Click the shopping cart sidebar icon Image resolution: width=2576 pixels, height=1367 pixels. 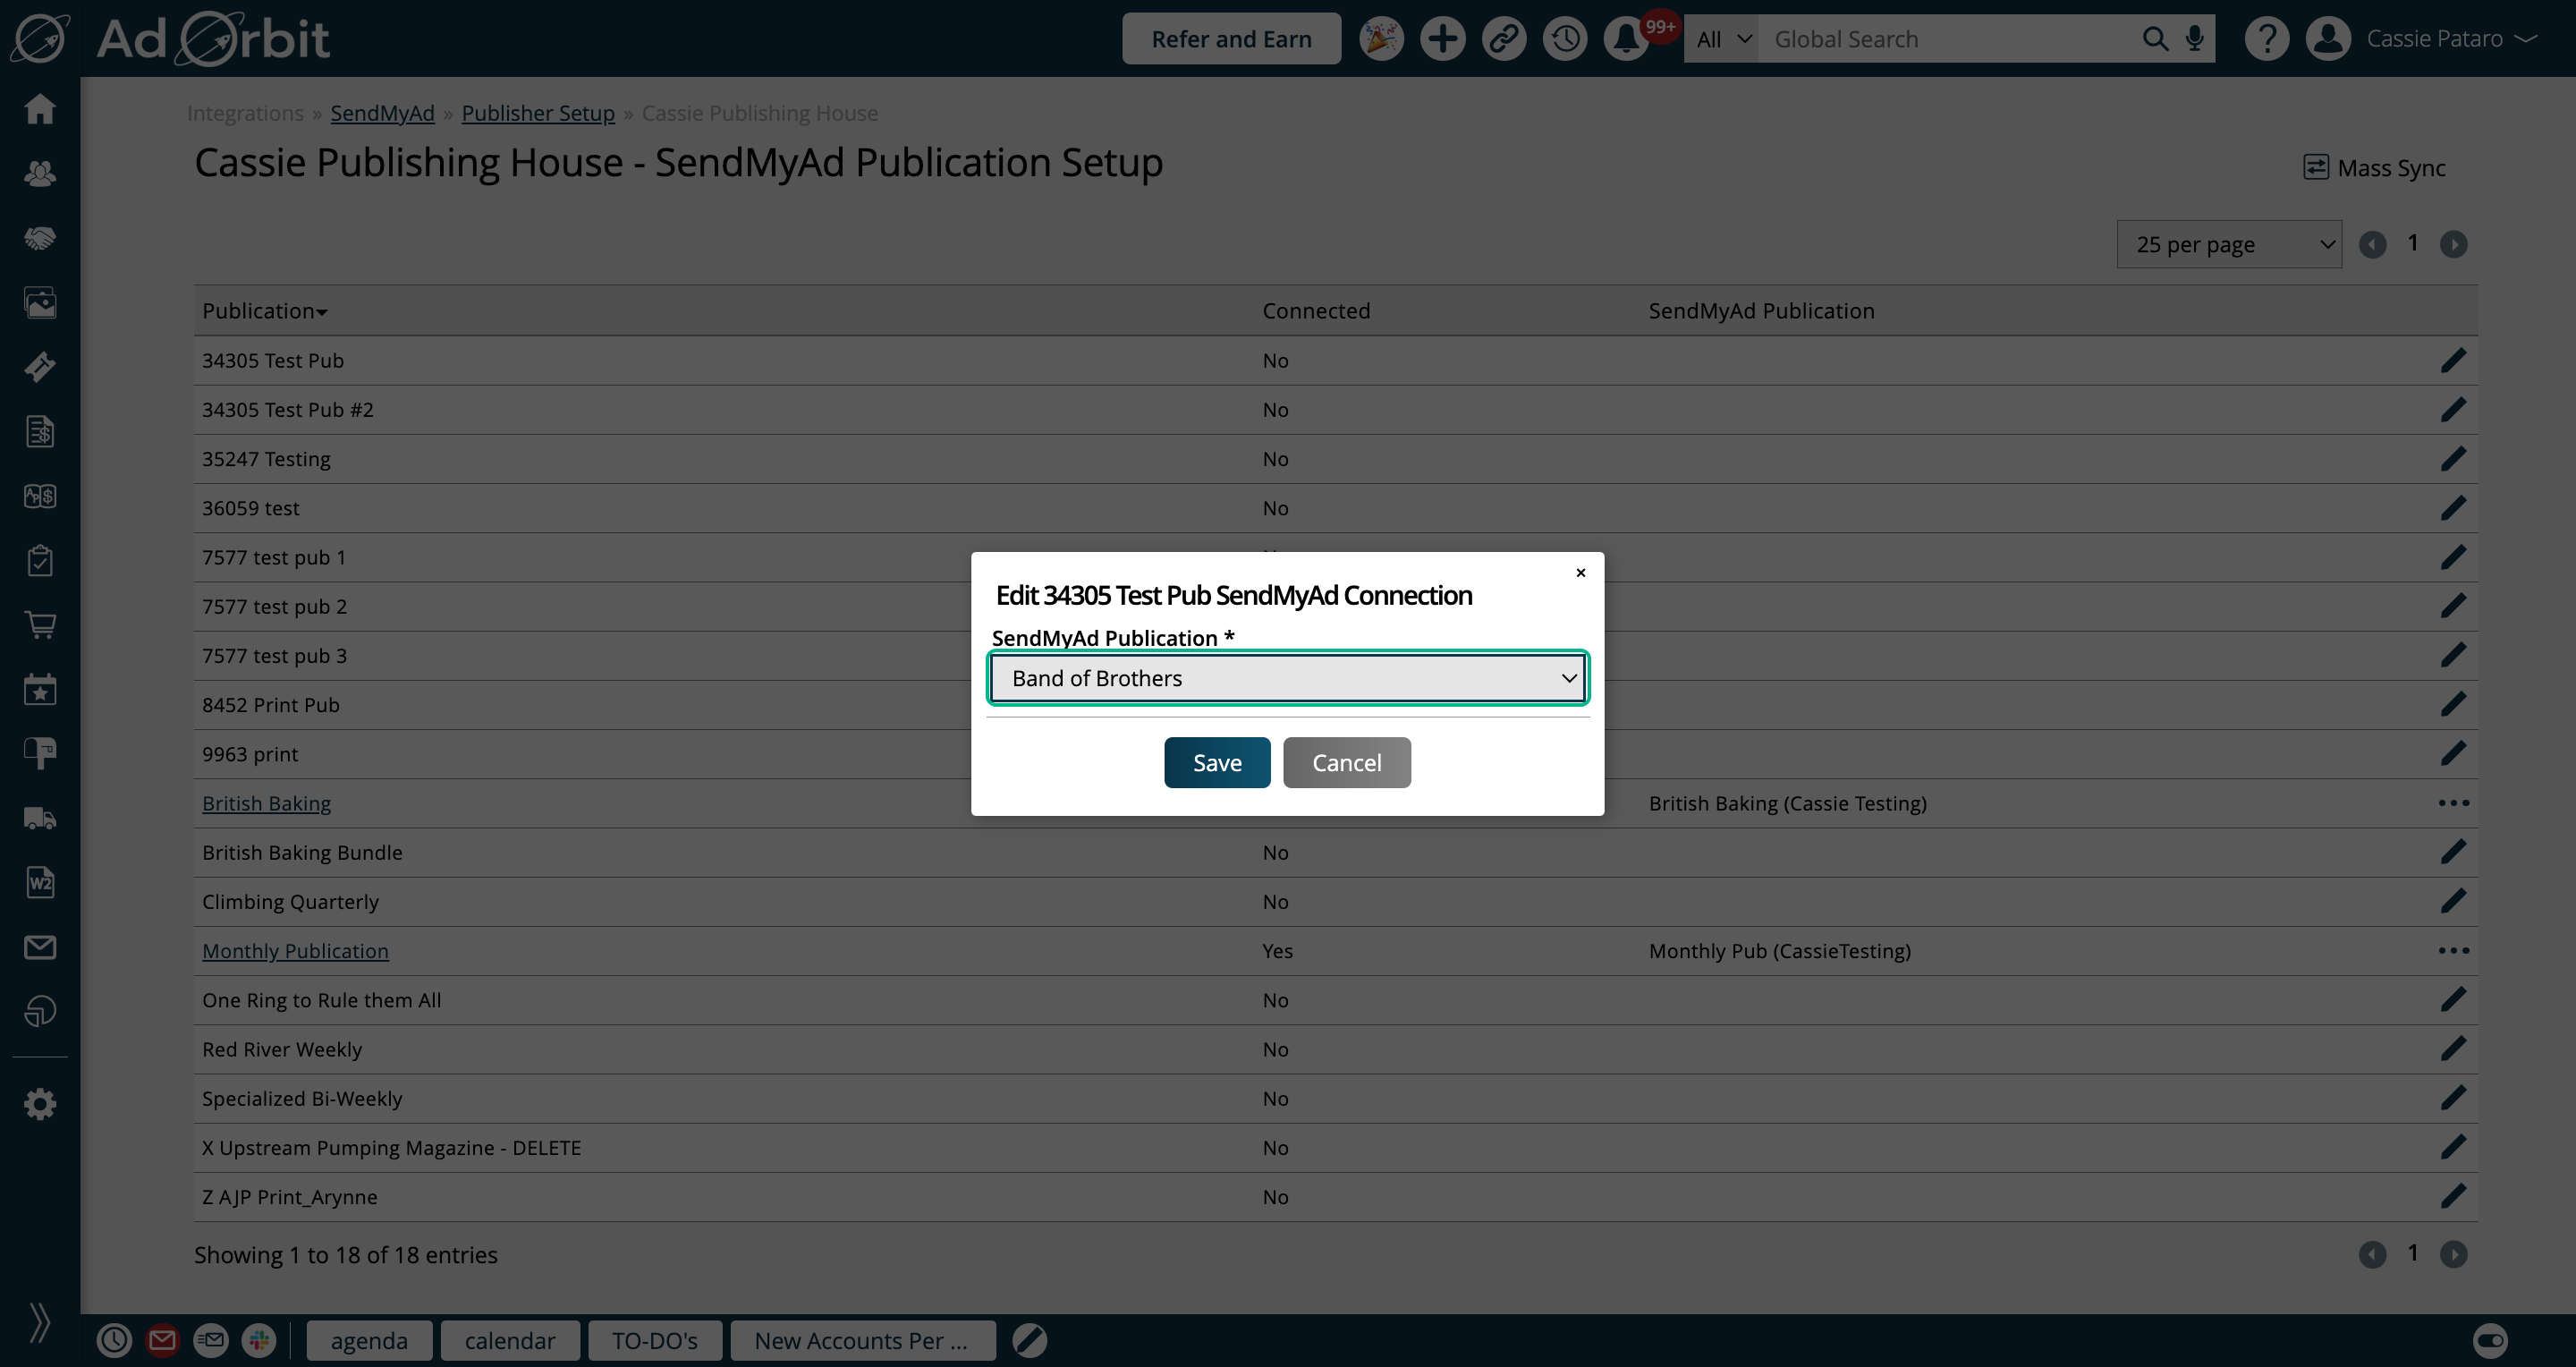pyautogui.click(x=40, y=625)
